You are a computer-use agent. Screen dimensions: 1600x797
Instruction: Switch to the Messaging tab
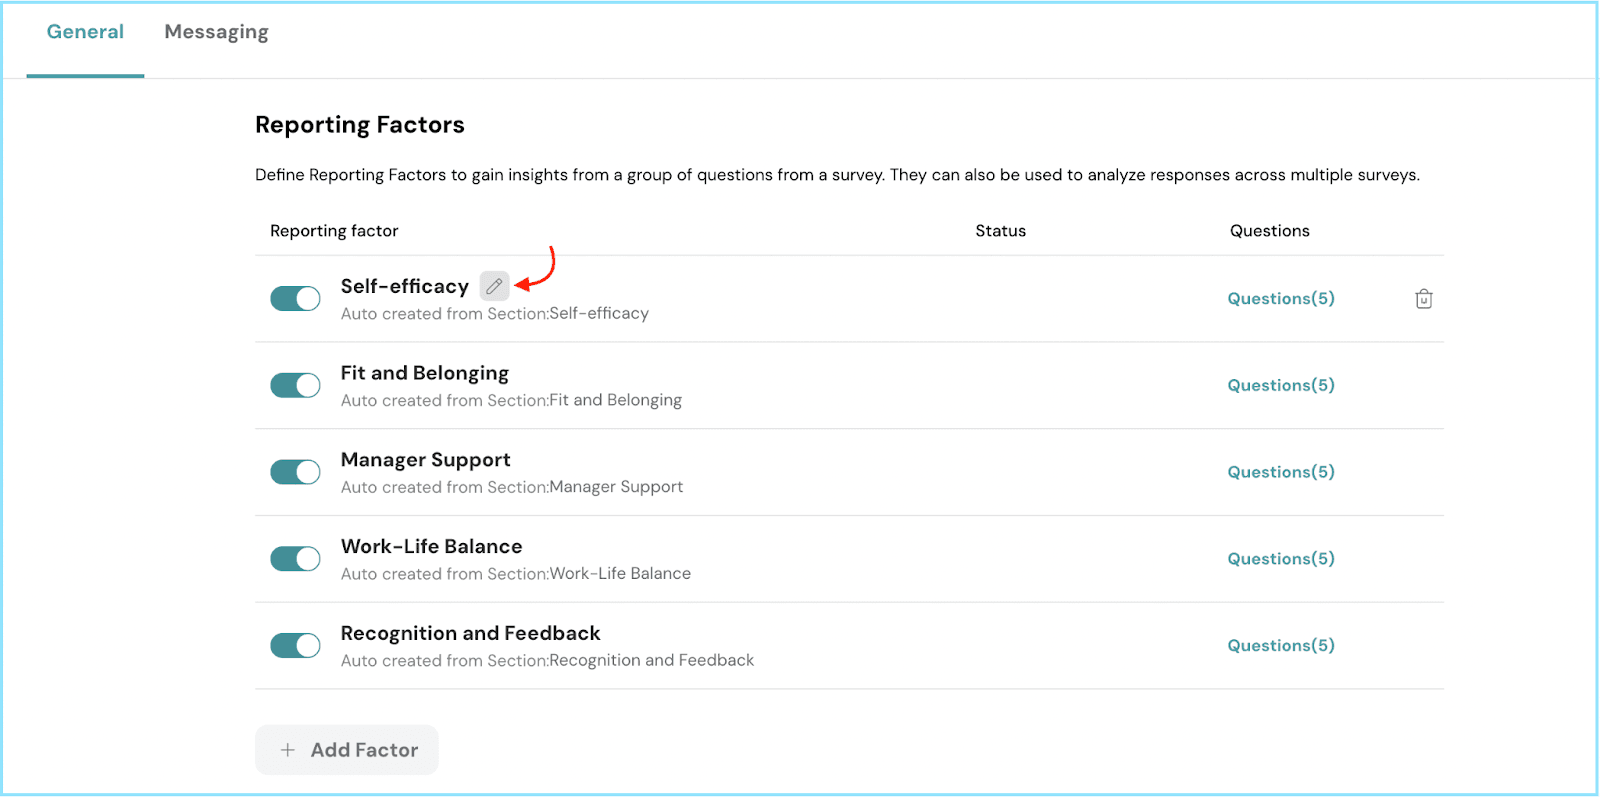(216, 32)
